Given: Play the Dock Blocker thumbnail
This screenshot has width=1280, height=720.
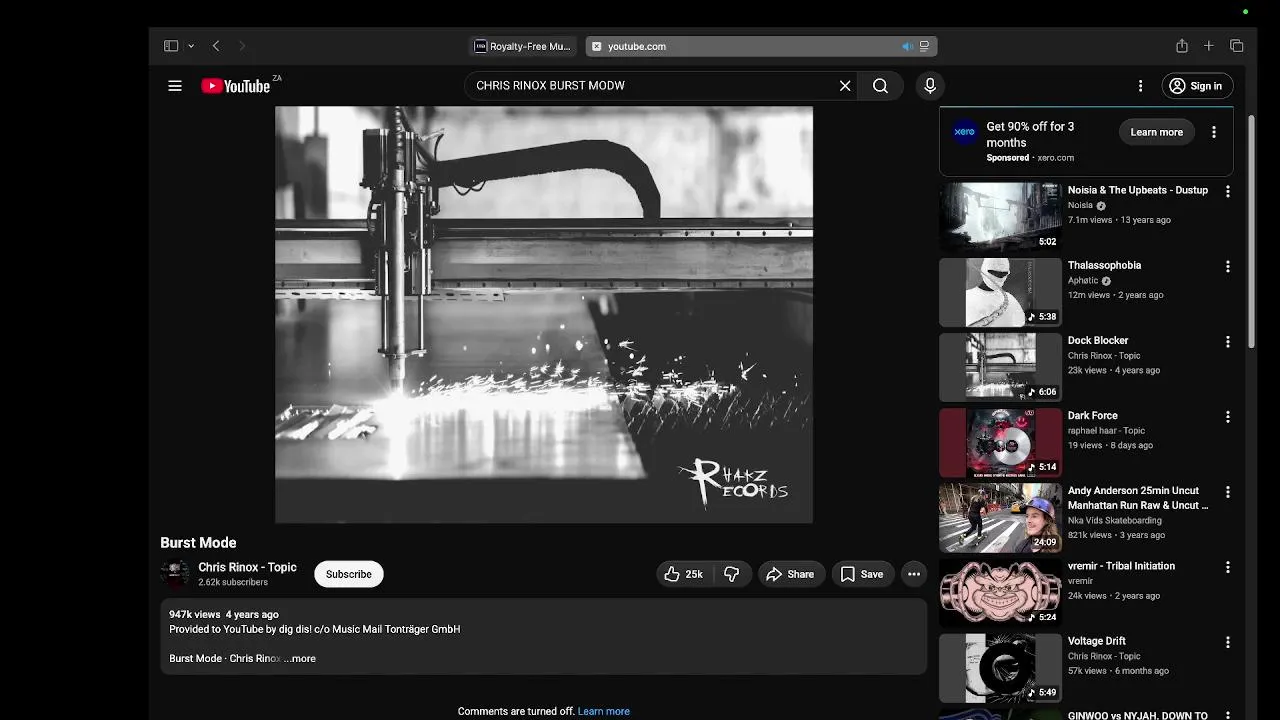Looking at the screenshot, I should [x=1000, y=367].
